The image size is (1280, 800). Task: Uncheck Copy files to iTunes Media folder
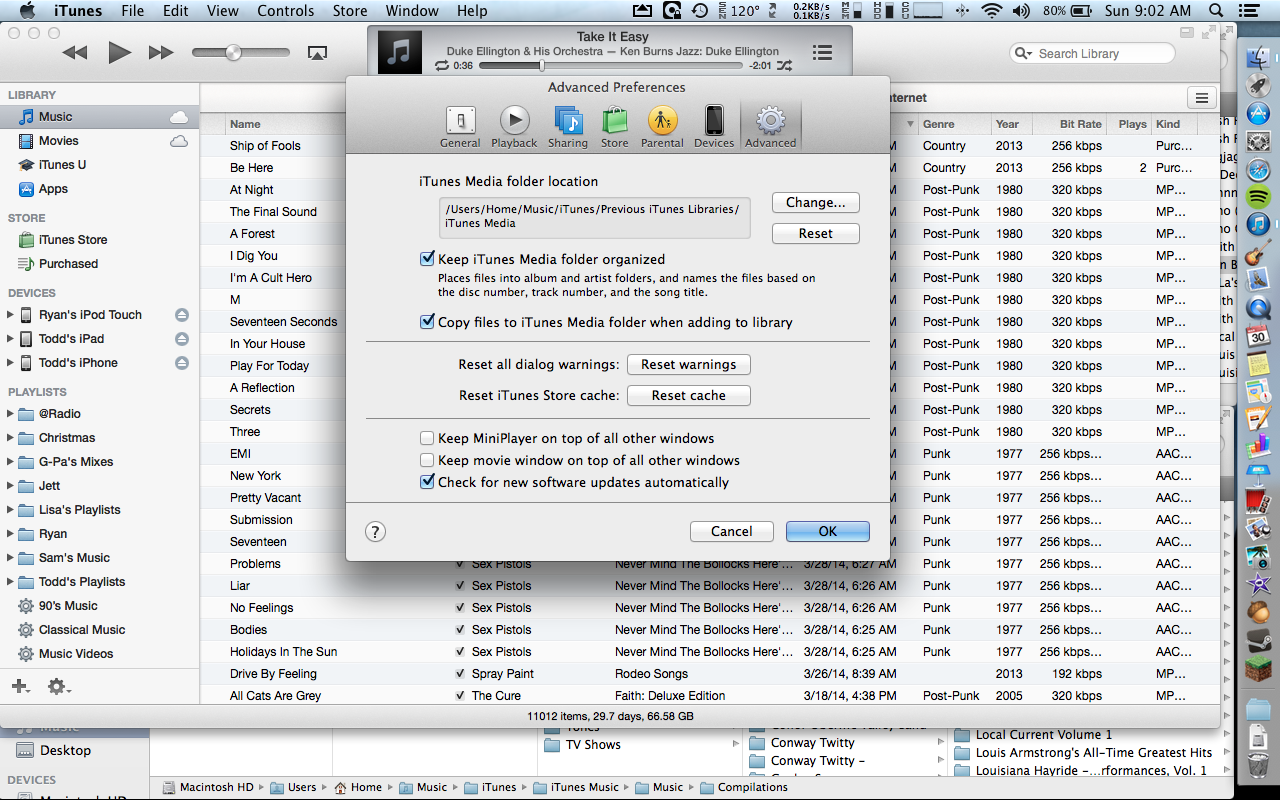click(428, 323)
